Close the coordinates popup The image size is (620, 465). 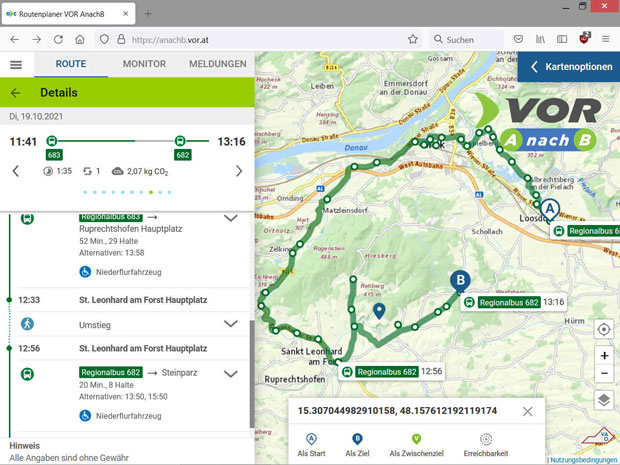527,411
